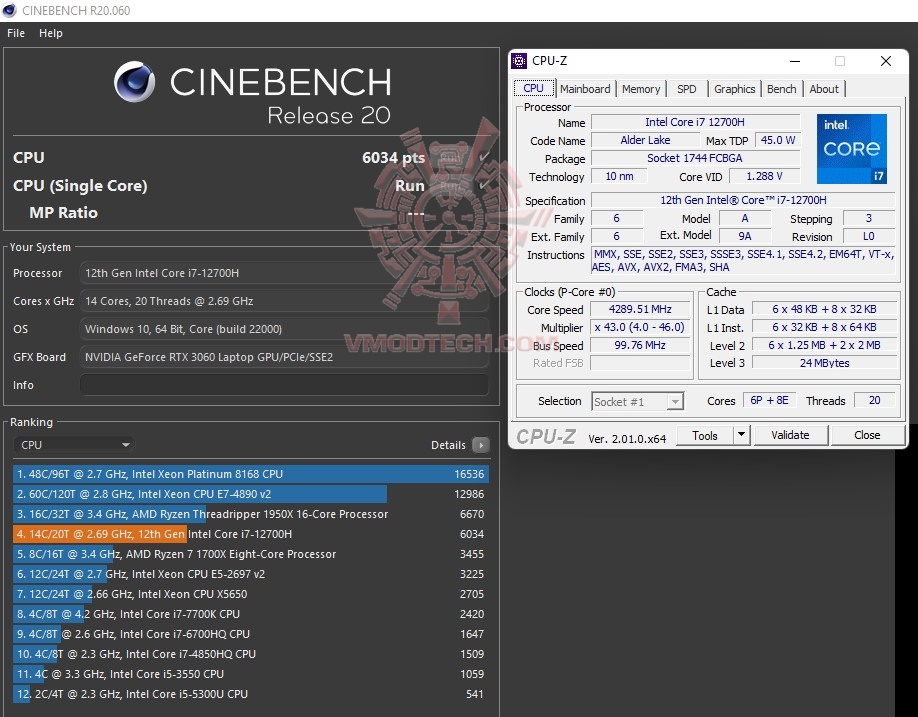
Task: Select the Ryzen 7 1700X ranking row
Action: 251,554
